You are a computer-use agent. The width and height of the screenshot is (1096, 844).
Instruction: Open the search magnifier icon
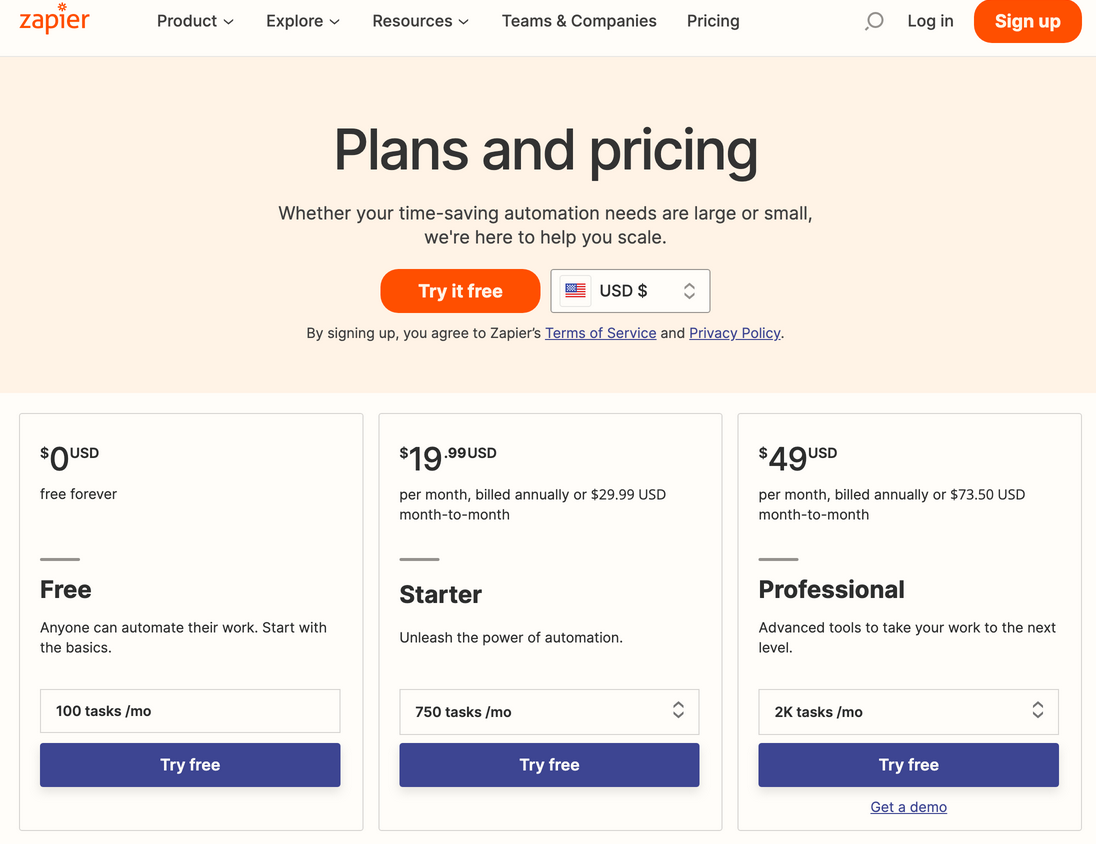[874, 21]
